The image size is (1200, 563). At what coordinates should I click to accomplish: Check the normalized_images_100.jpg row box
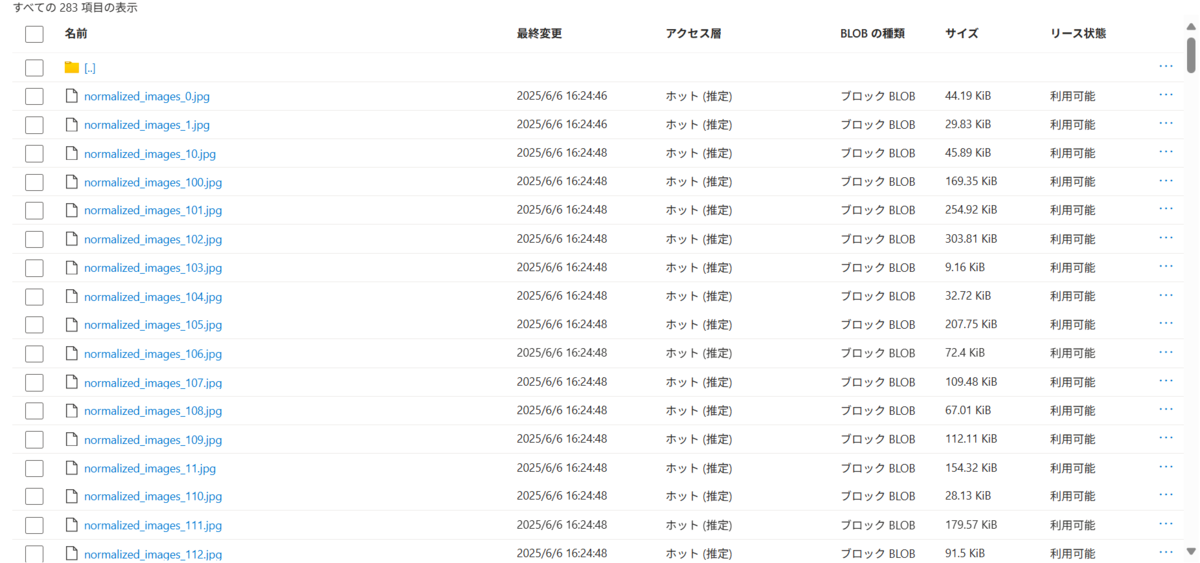click(x=34, y=182)
